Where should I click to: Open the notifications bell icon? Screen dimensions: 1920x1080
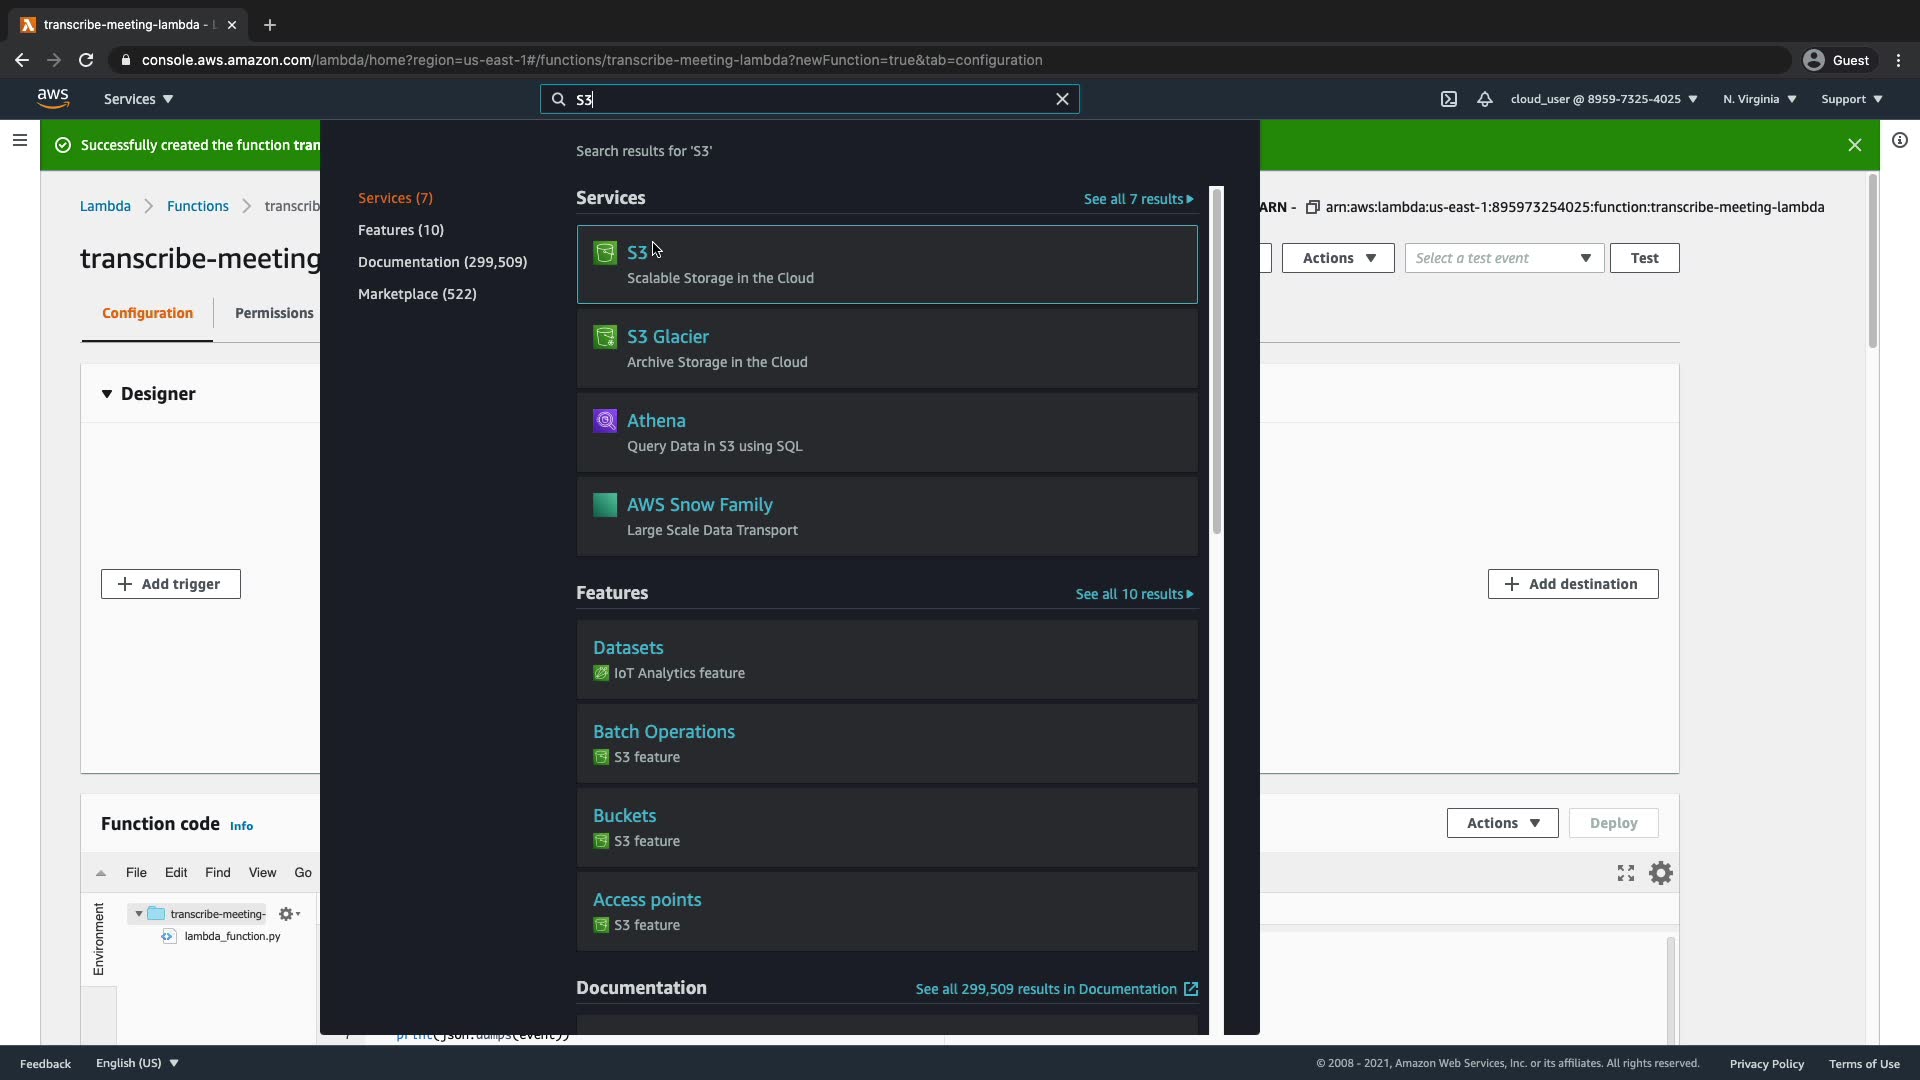(x=1485, y=99)
